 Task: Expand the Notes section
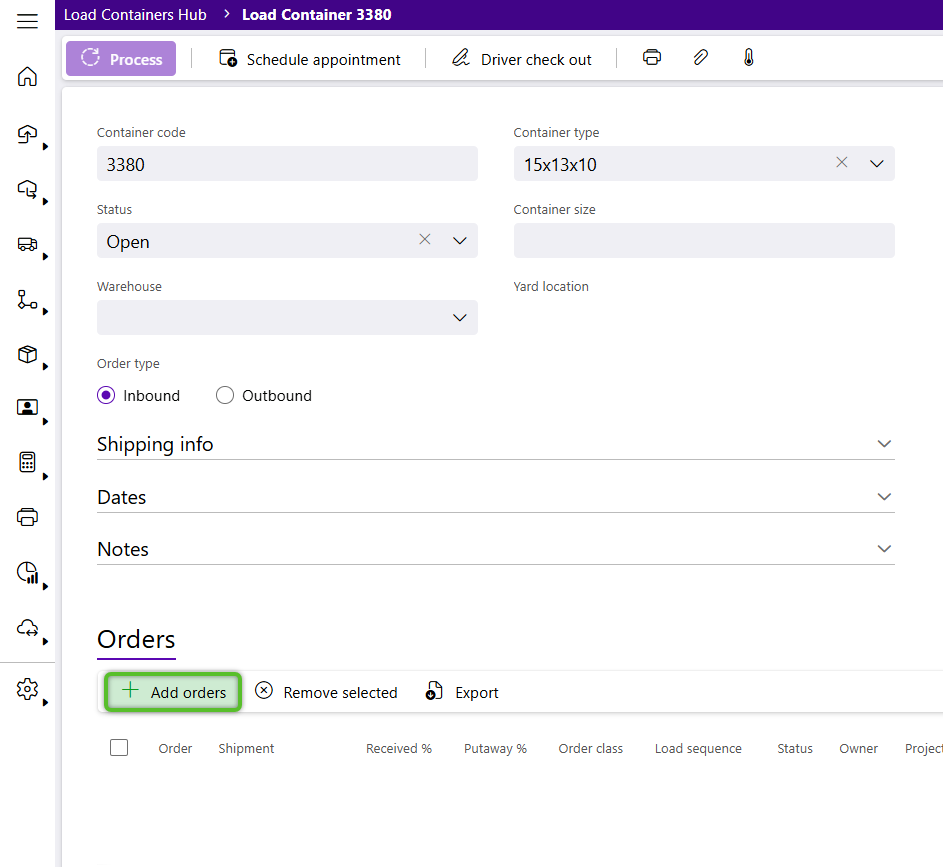coord(496,549)
